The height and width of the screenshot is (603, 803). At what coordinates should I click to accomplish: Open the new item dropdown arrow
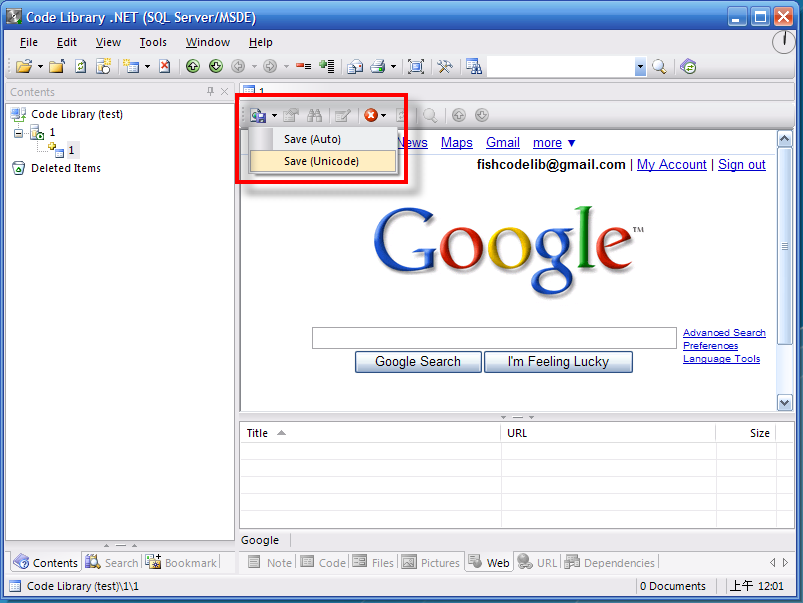147,67
